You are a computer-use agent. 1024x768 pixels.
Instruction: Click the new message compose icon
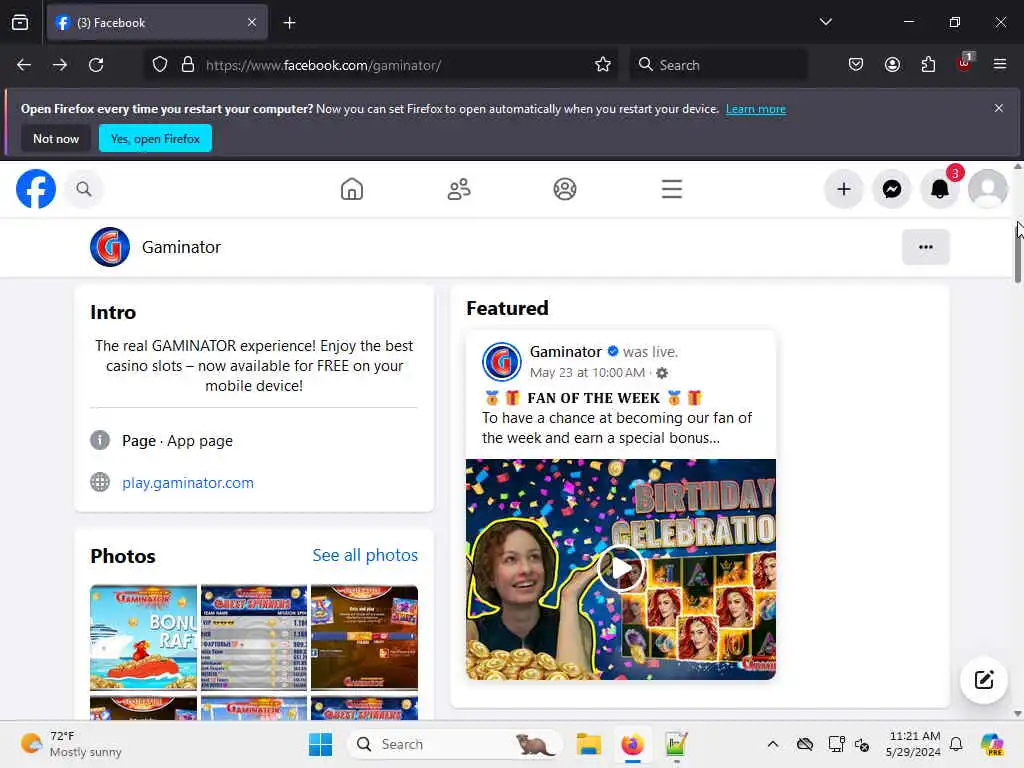click(x=984, y=680)
